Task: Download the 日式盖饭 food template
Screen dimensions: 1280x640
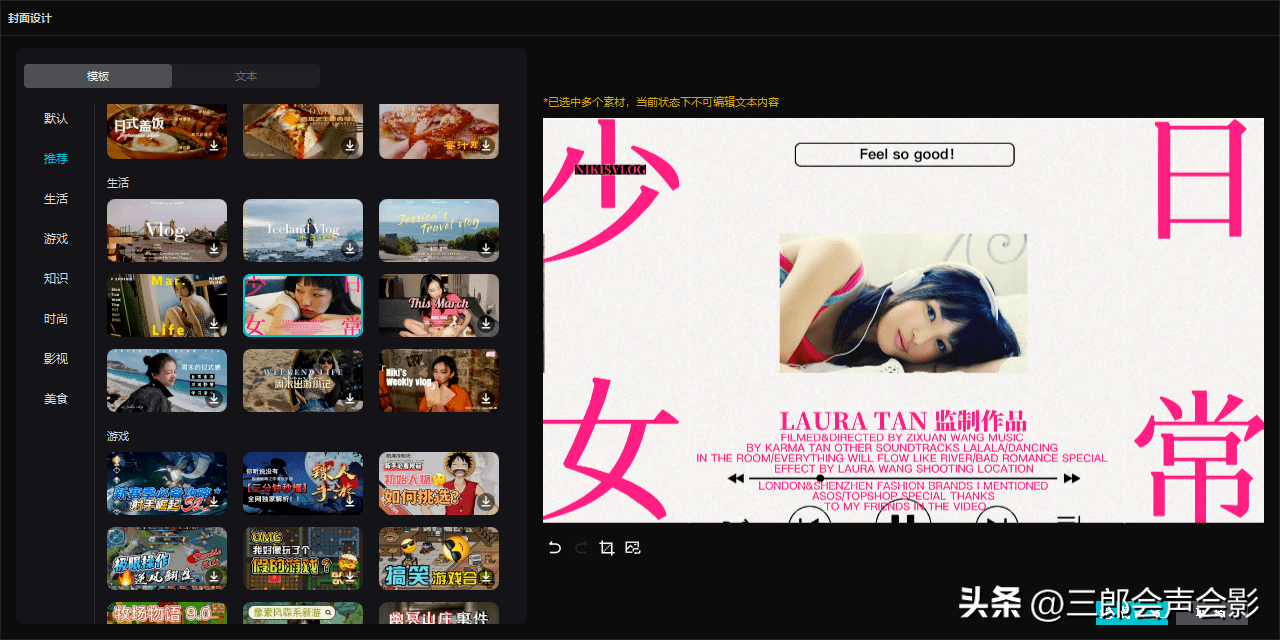Action: (x=214, y=146)
